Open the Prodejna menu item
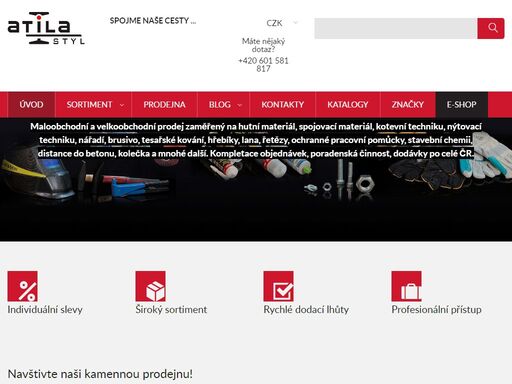 164,105
